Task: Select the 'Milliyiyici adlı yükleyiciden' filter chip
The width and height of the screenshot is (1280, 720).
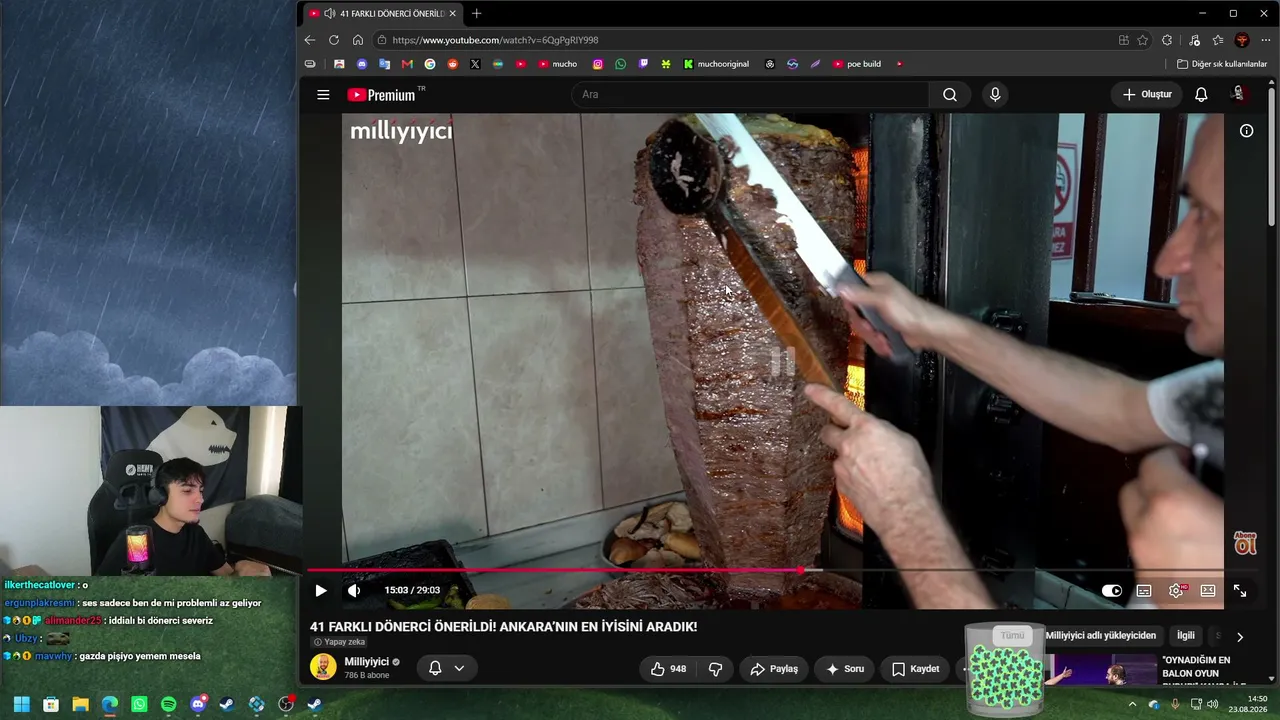Action: pos(1100,636)
